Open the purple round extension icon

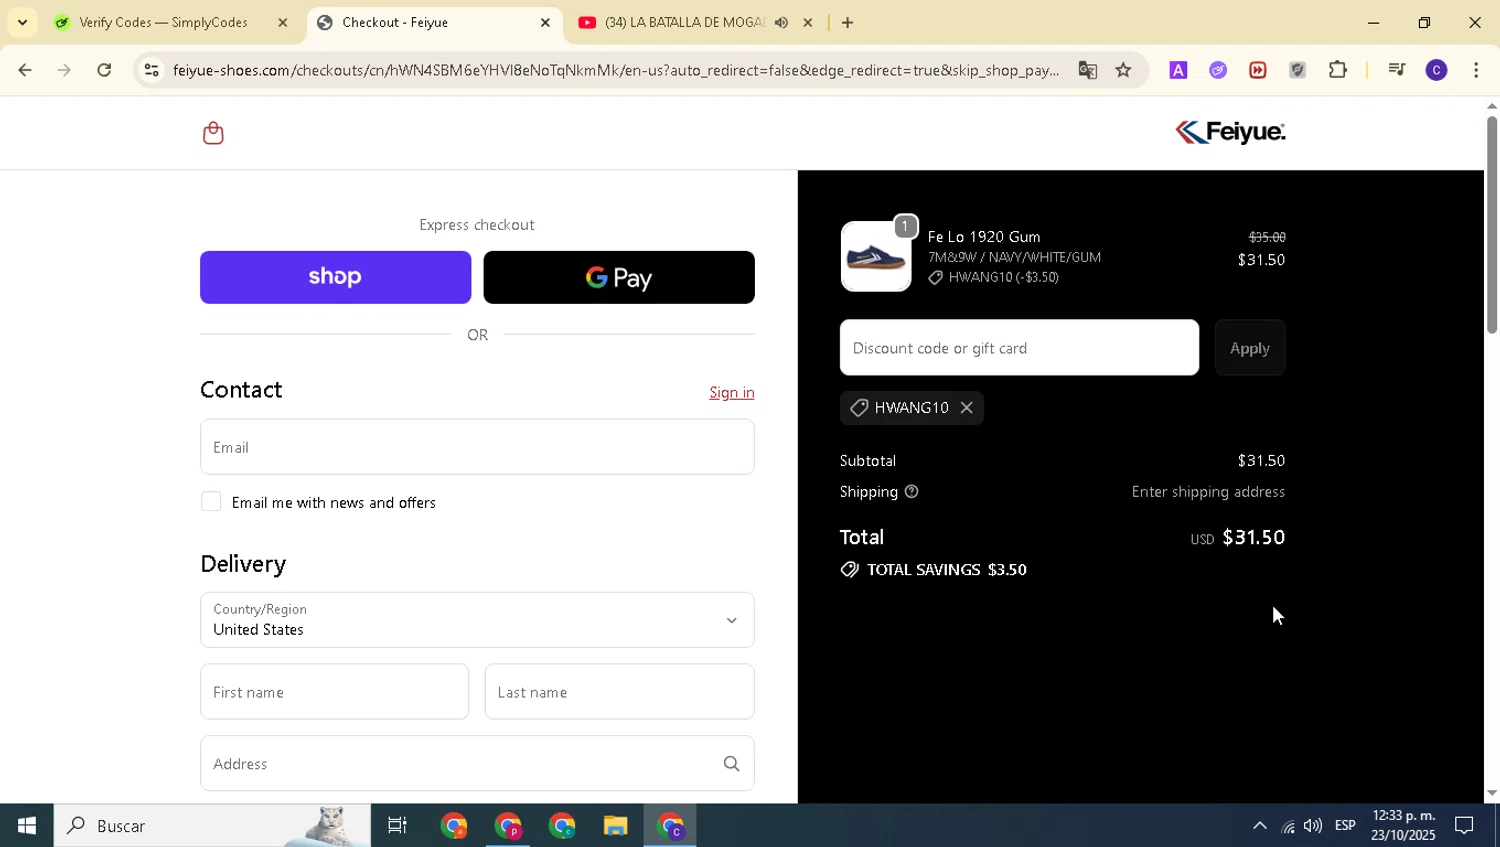tap(1218, 70)
